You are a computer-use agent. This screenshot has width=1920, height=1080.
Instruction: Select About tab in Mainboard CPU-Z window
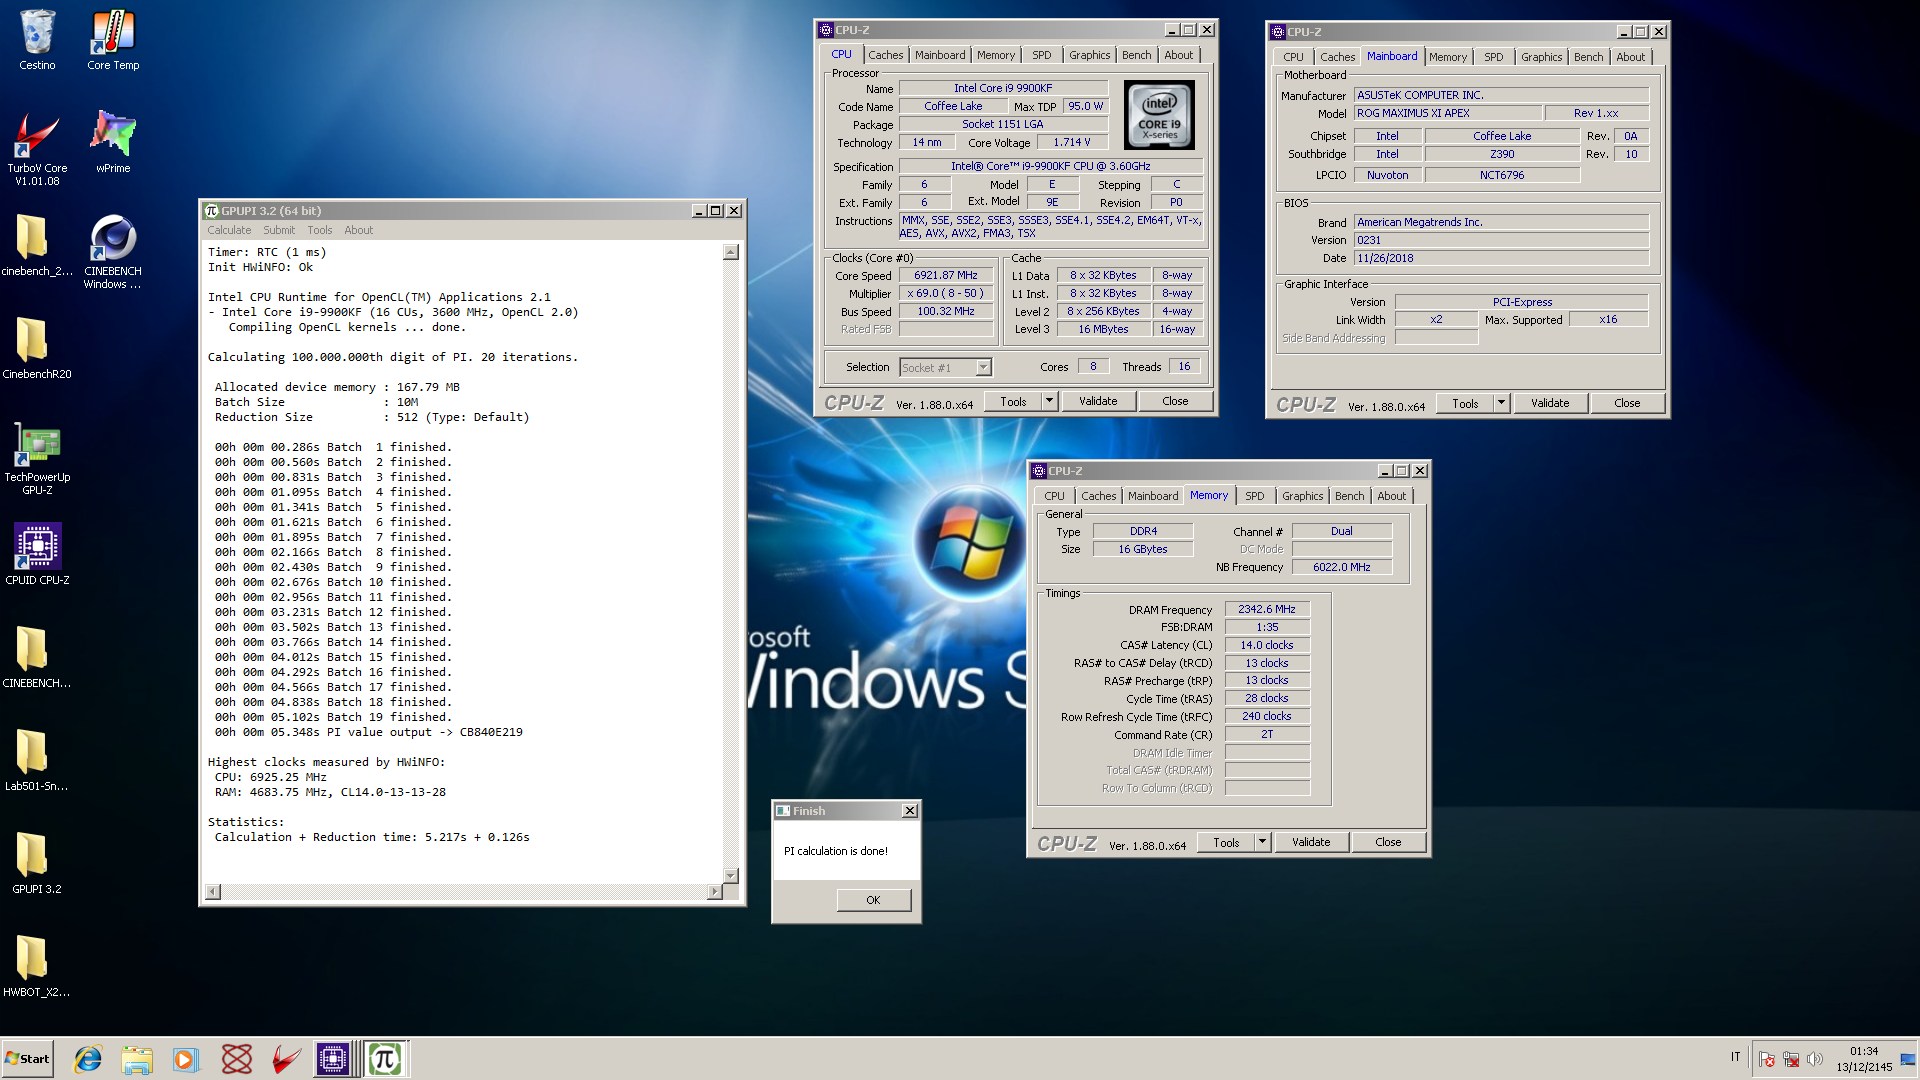[x=1630, y=57]
